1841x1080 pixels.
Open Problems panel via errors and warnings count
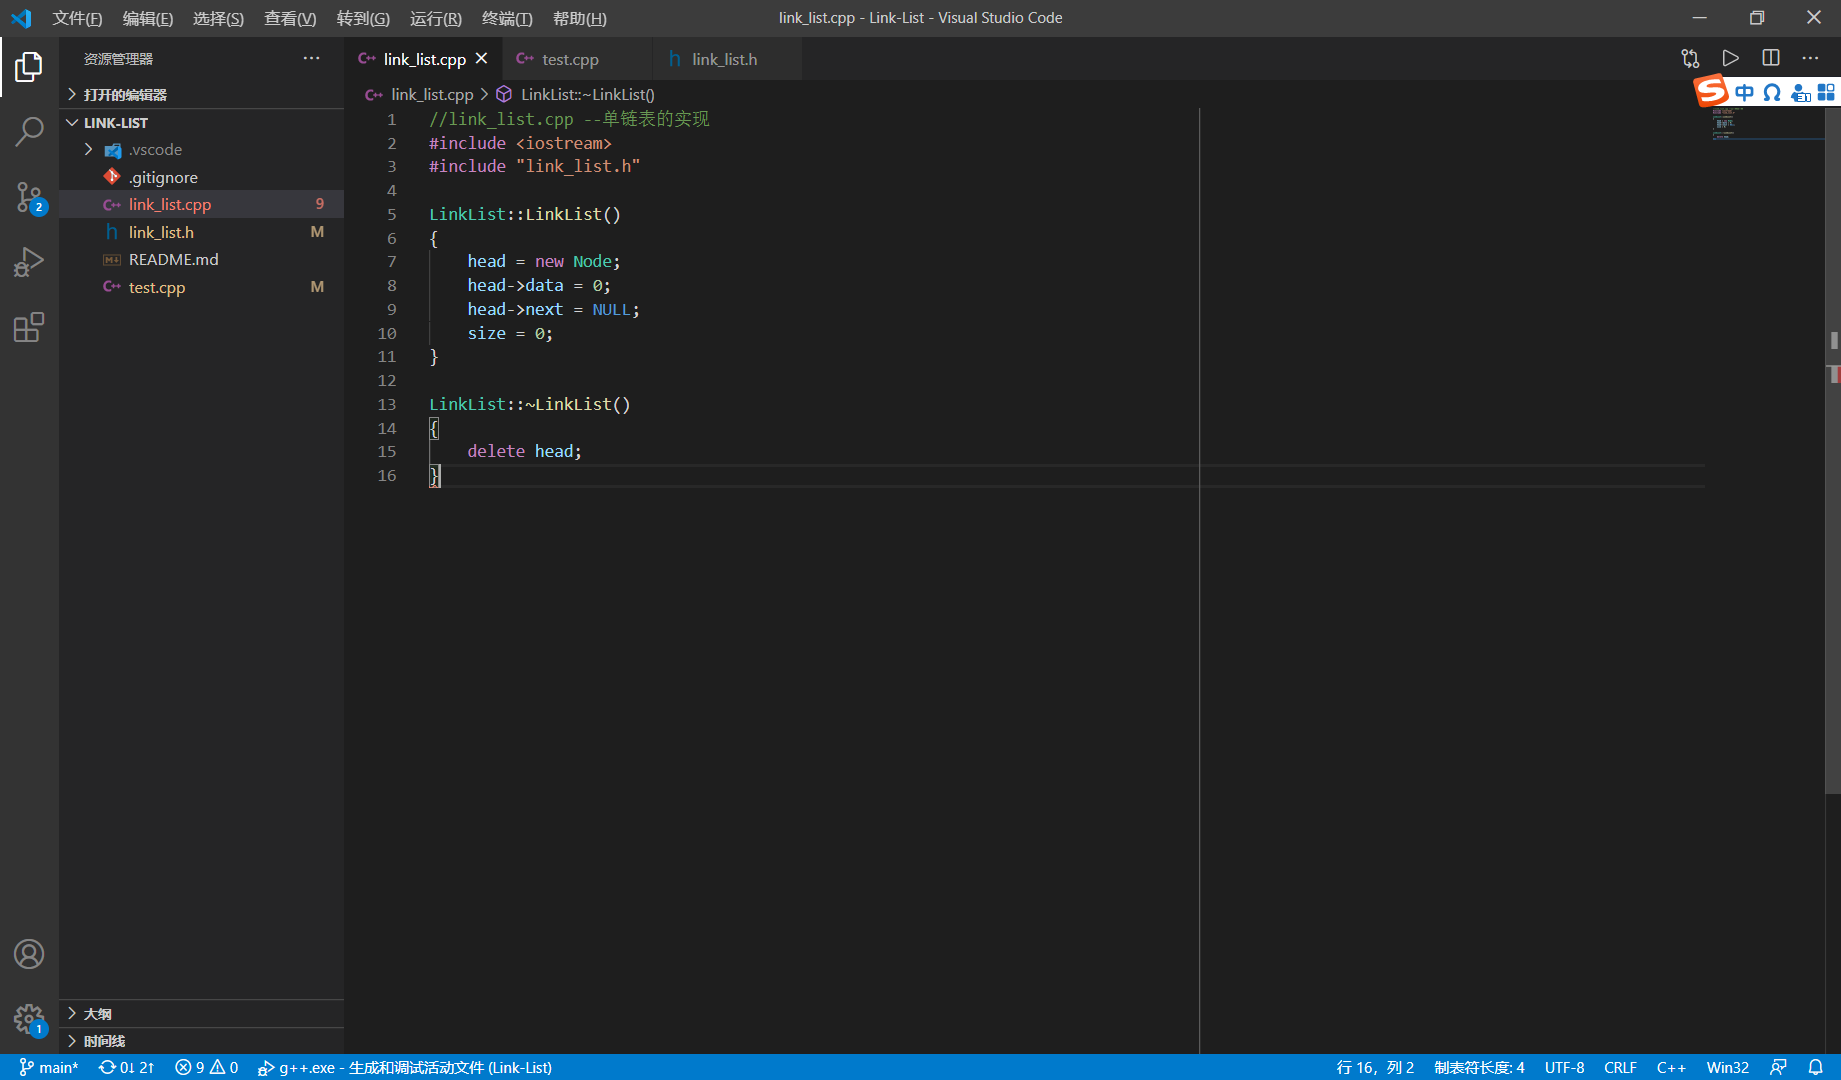[x=207, y=1067]
